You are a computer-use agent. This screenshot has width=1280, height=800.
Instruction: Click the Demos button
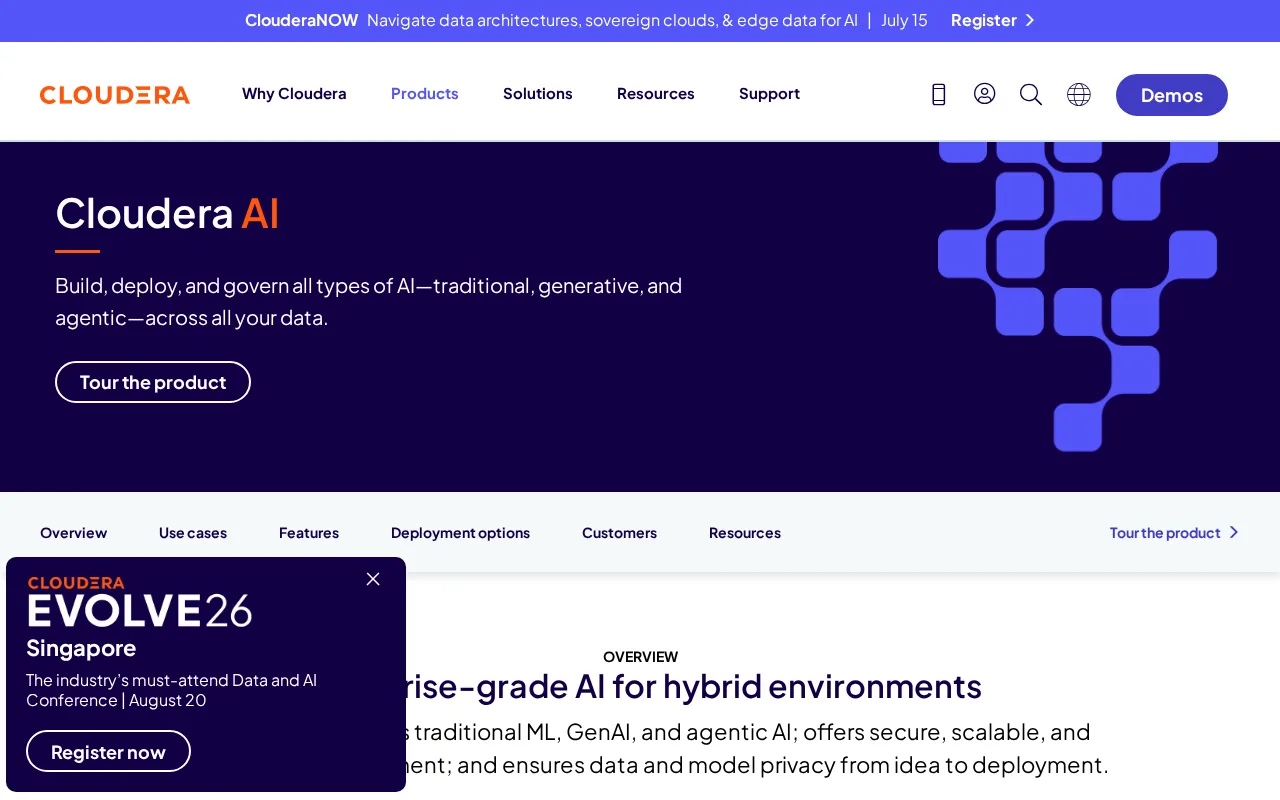[x=1172, y=95]
